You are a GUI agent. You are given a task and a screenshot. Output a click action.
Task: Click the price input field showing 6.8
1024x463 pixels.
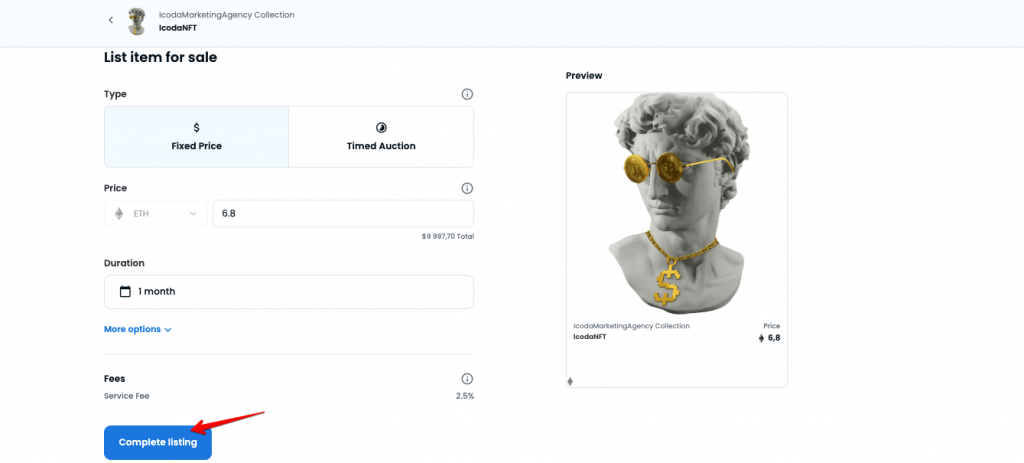pyautogui.click(x=344, y=214)
